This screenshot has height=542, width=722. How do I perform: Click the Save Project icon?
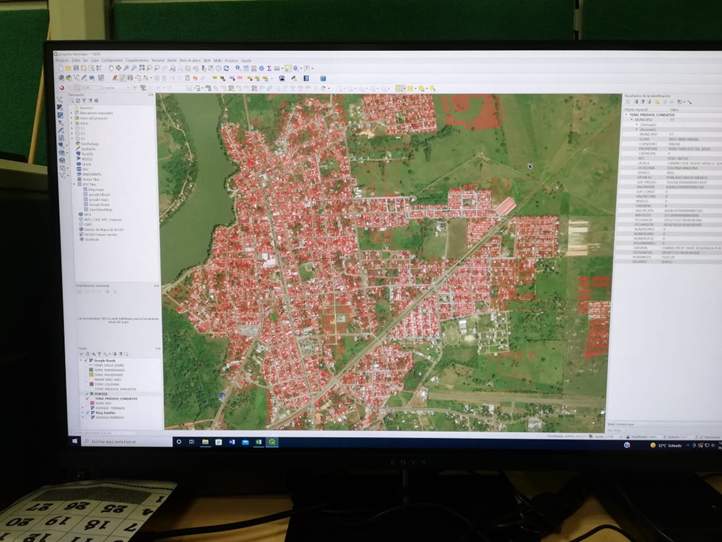[x=76, y=68]
